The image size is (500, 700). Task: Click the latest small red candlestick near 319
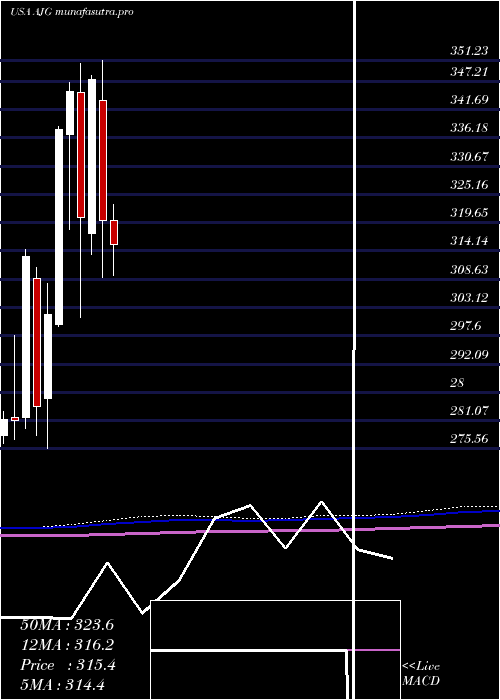click(x=114, y=232)
